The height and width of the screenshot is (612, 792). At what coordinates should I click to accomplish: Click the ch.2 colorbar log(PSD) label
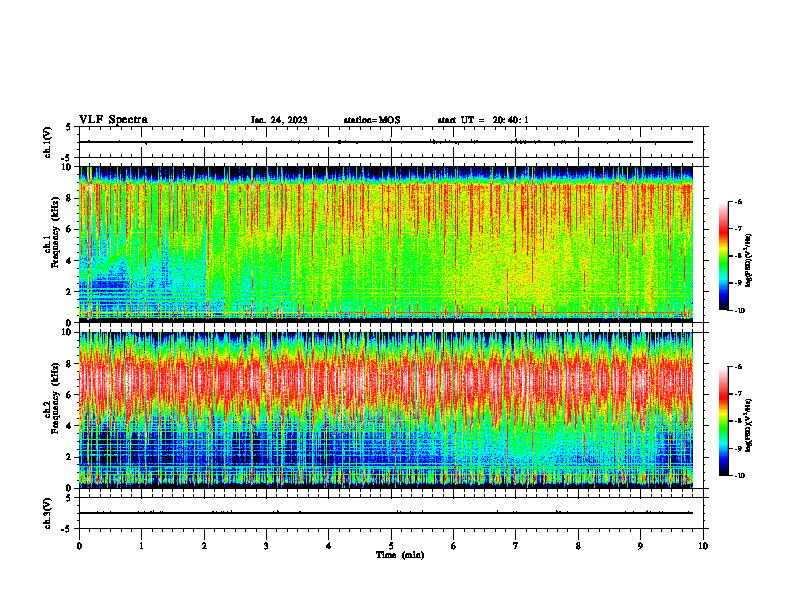(749, 426)
